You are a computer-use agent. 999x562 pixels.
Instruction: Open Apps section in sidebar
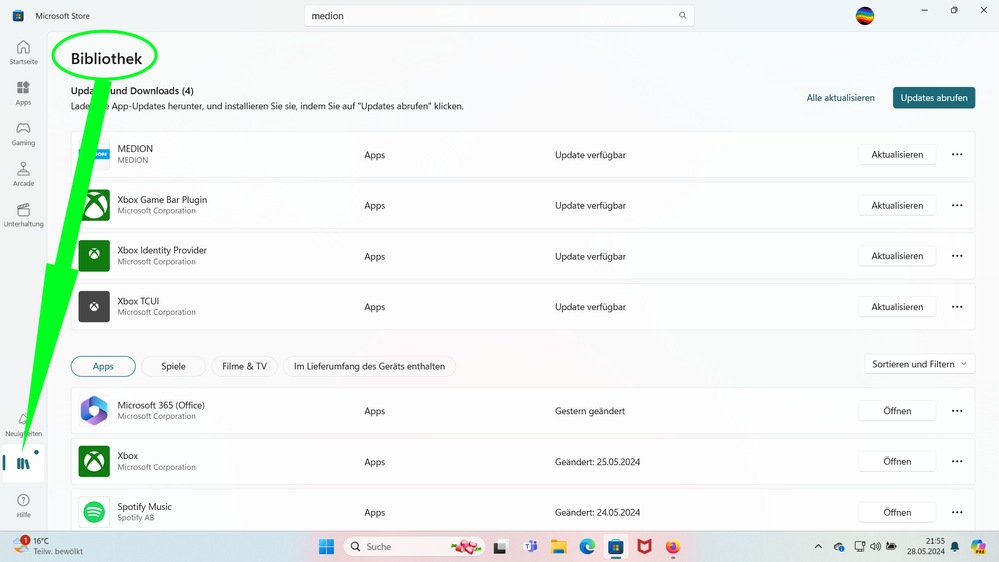(x=24, y=93)
